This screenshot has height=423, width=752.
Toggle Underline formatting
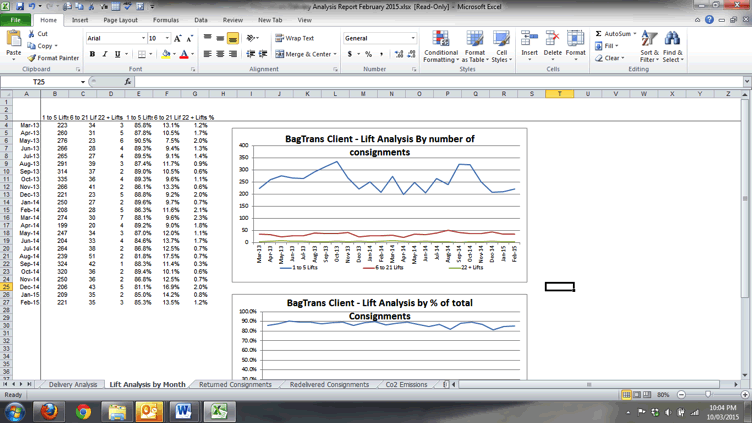coord(118,54)
